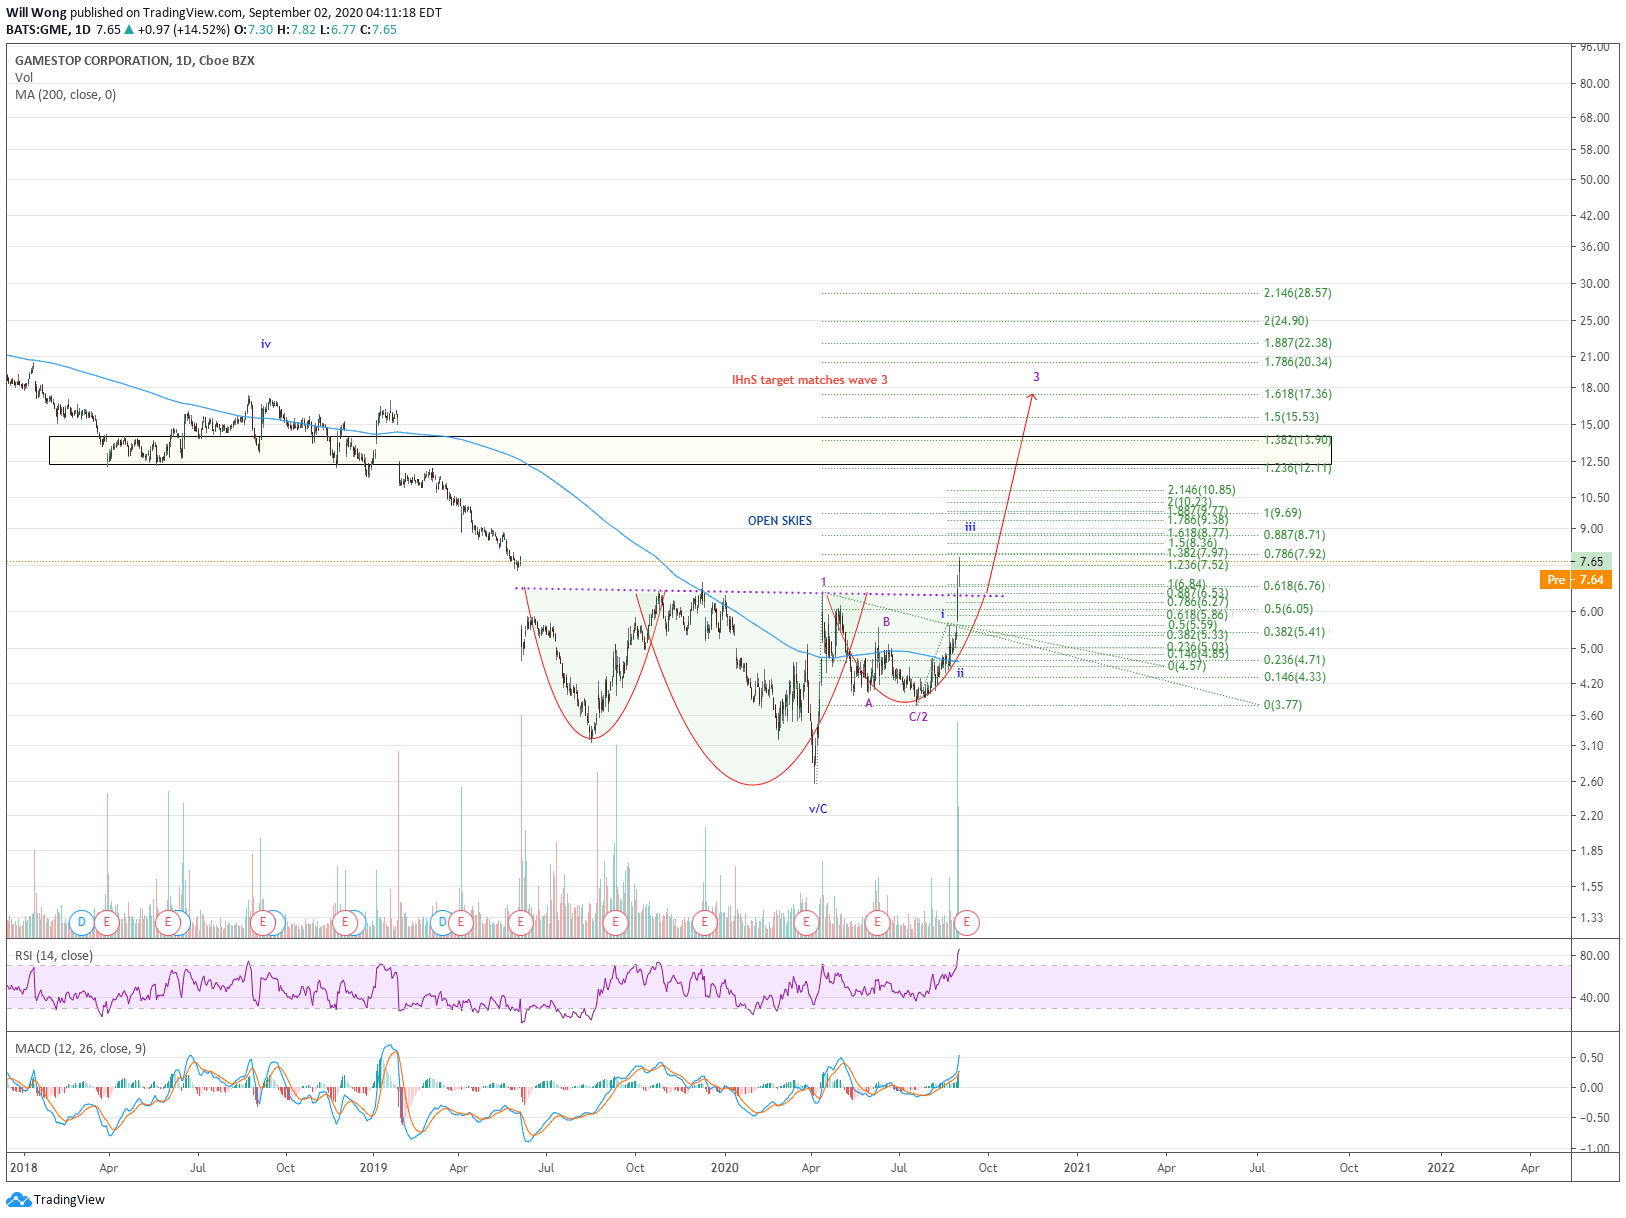Click the 0(3.77) Fibonacci level label
The height and width of the screenshot is (1218, 1626).
tap(1282, 705)
